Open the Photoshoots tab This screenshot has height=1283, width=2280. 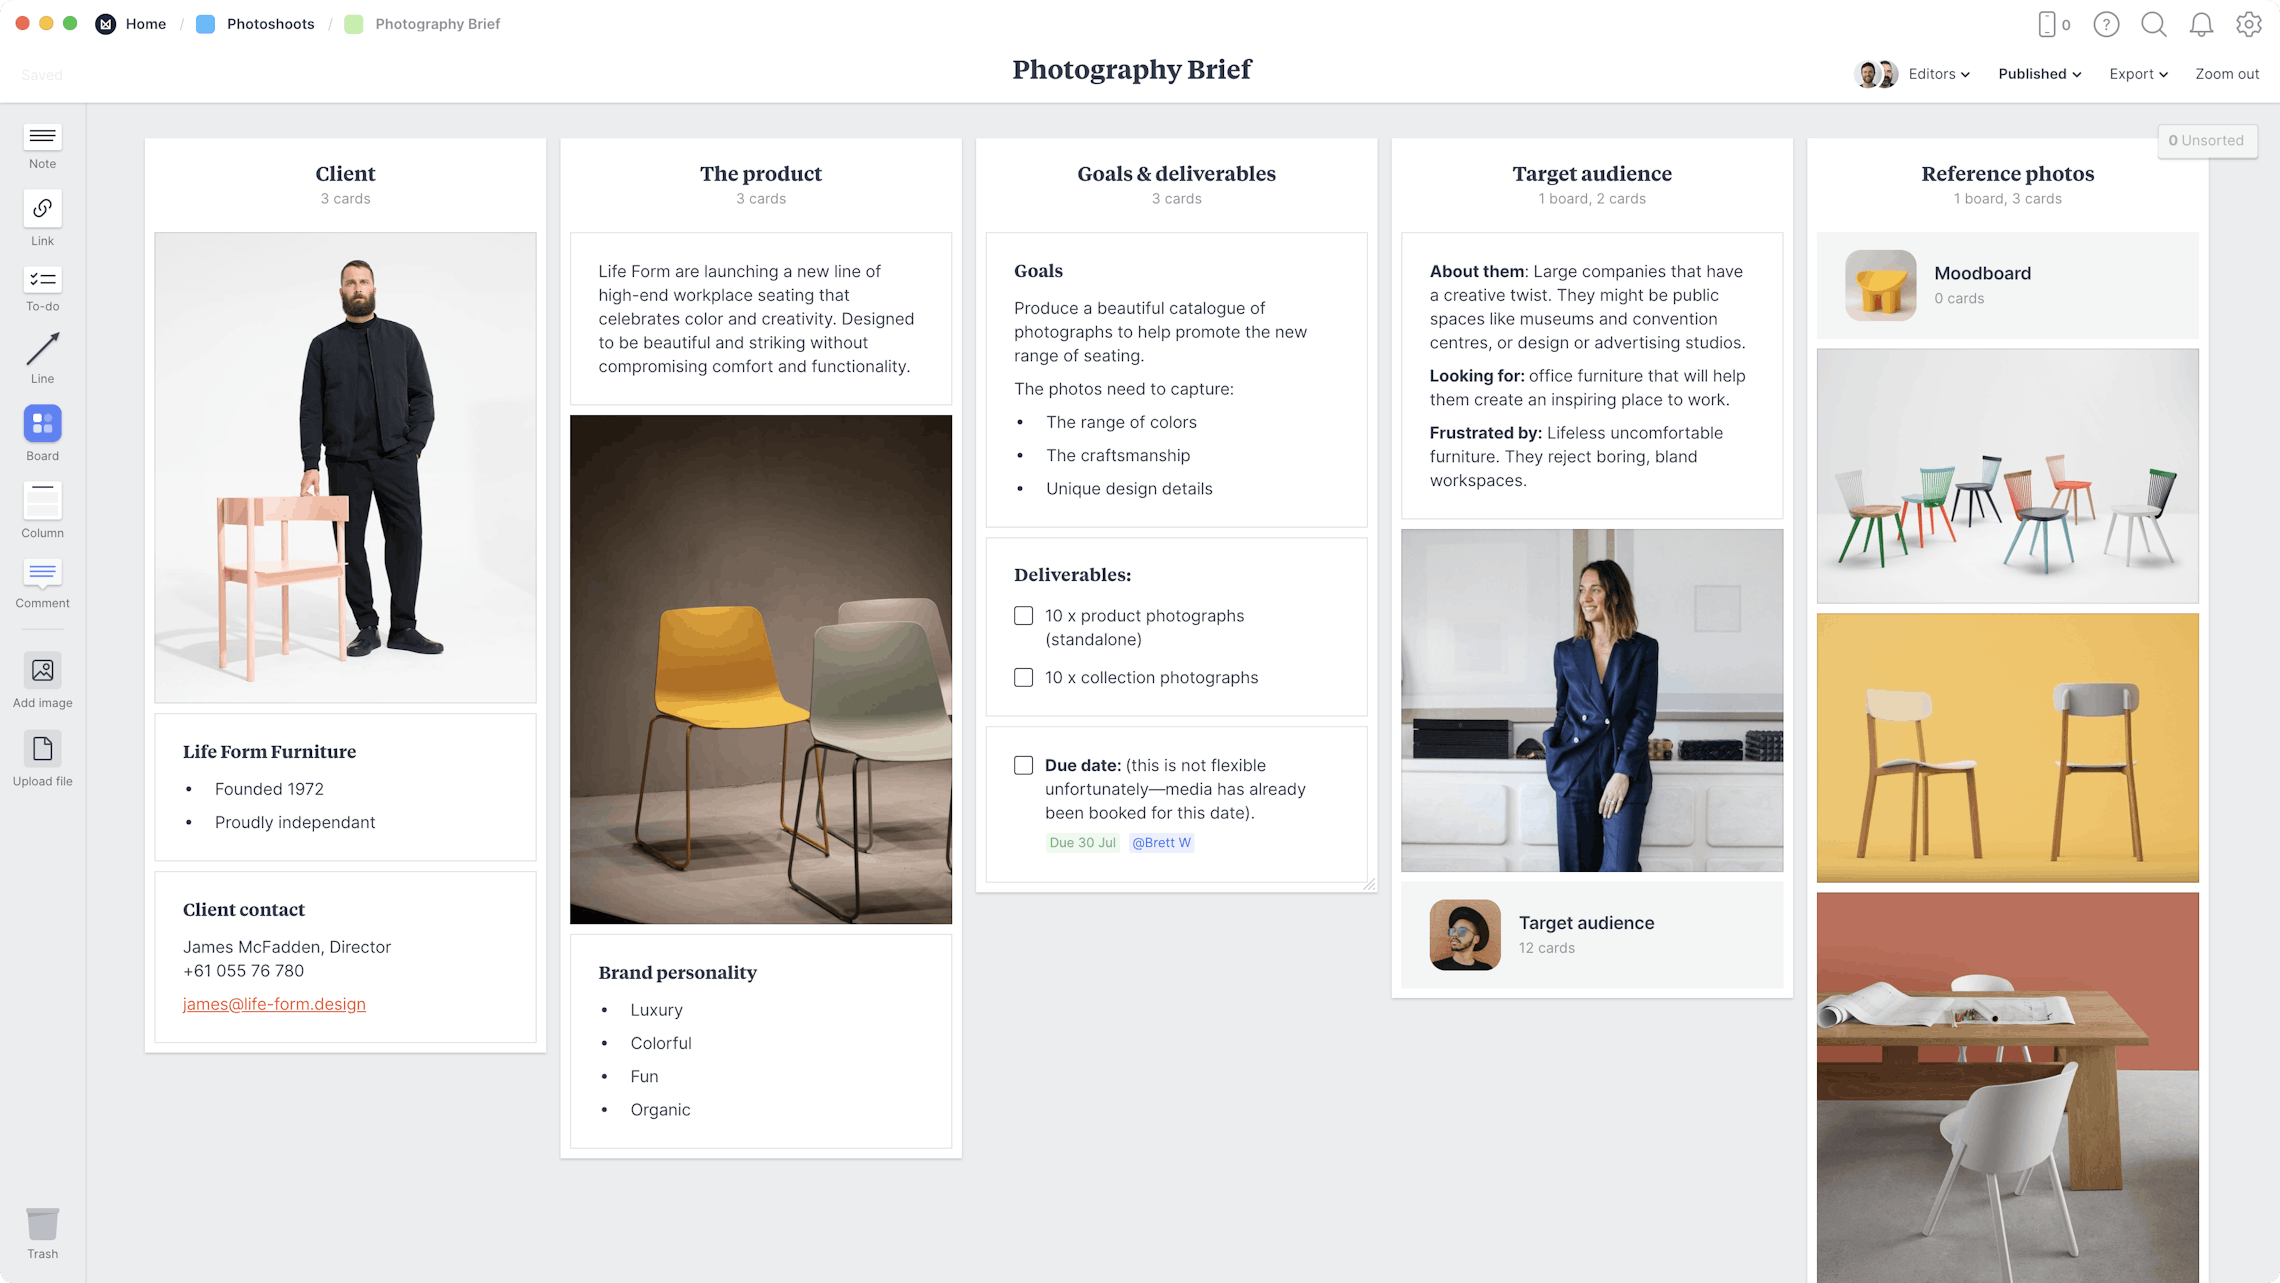pyautogui.click(x=268, y=22)
